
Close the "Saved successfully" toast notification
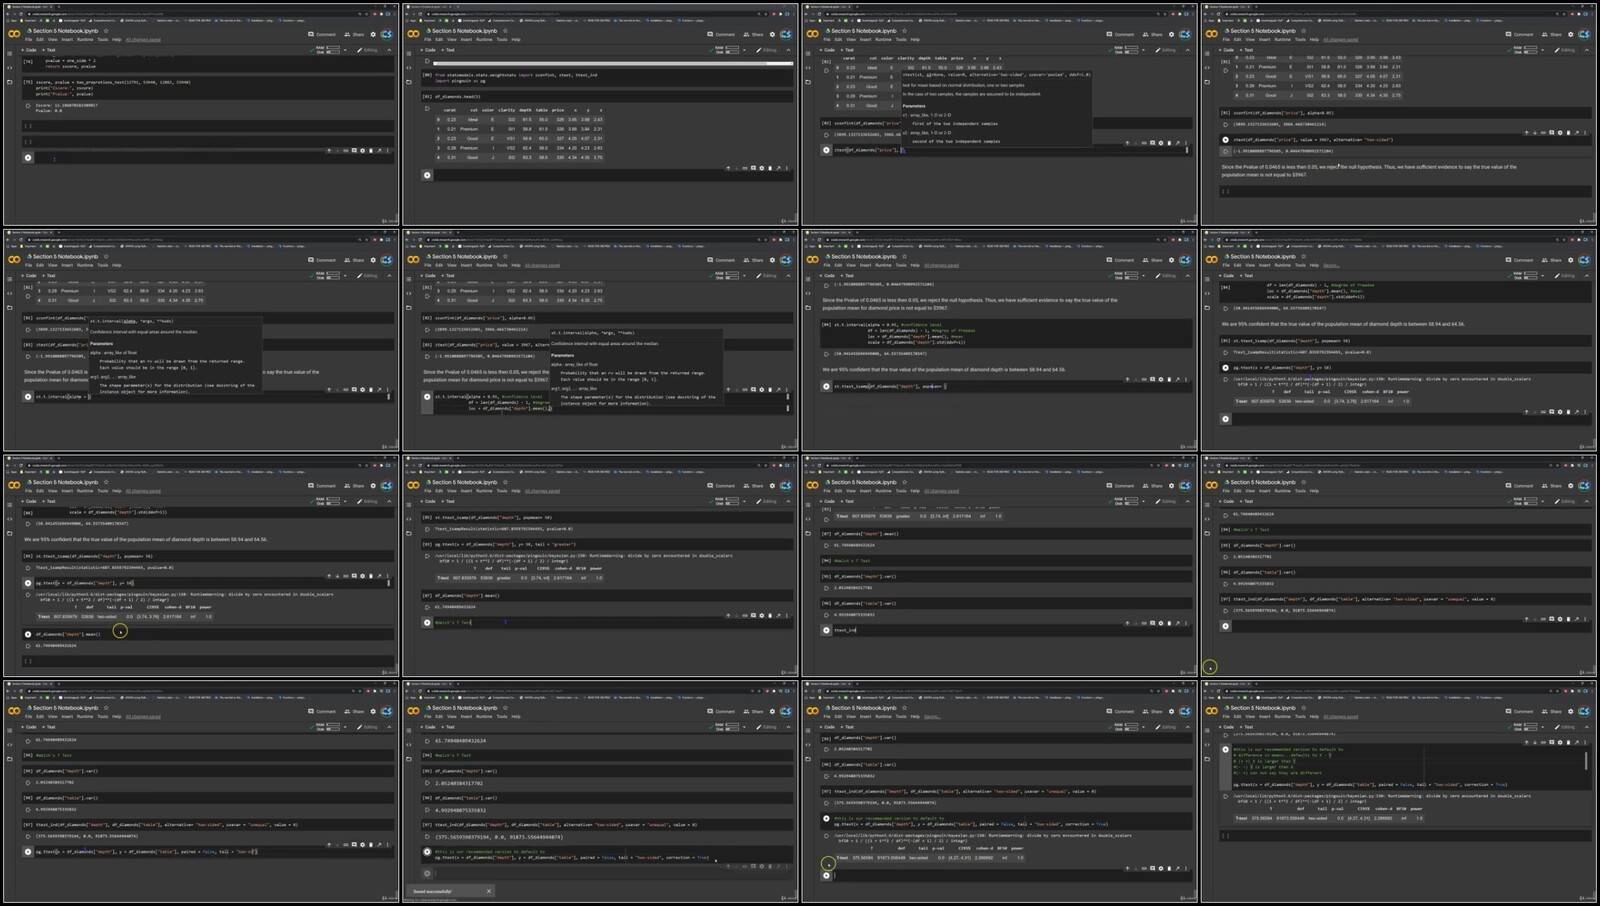(489, 891)
